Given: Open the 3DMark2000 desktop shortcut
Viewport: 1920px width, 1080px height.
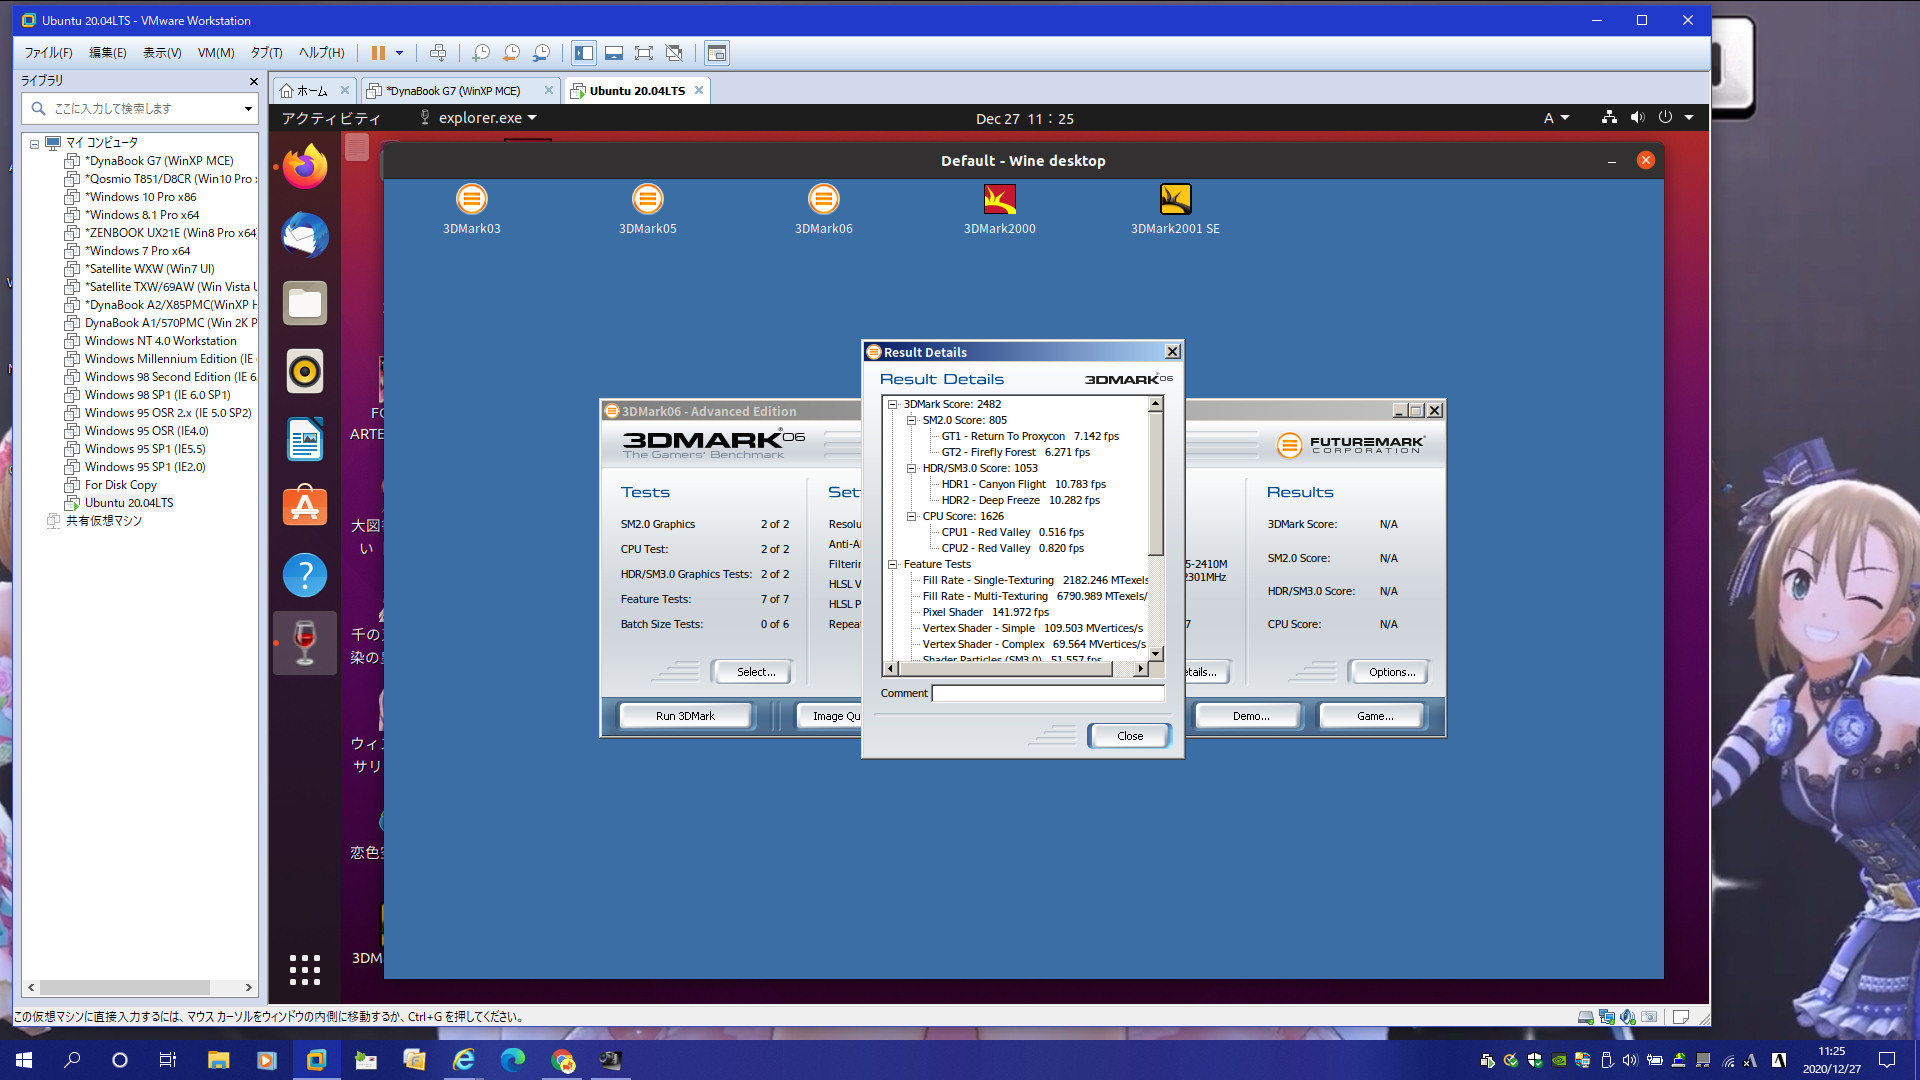Looking at the screenshot, I should click(x=1000, y=209).
